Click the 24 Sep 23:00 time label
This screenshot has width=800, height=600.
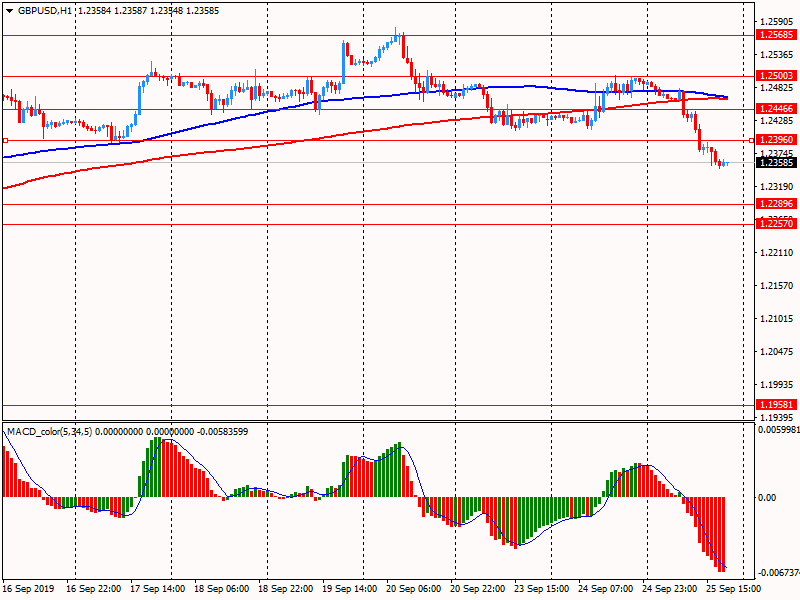pyautogui.click(x=670, y=589)
